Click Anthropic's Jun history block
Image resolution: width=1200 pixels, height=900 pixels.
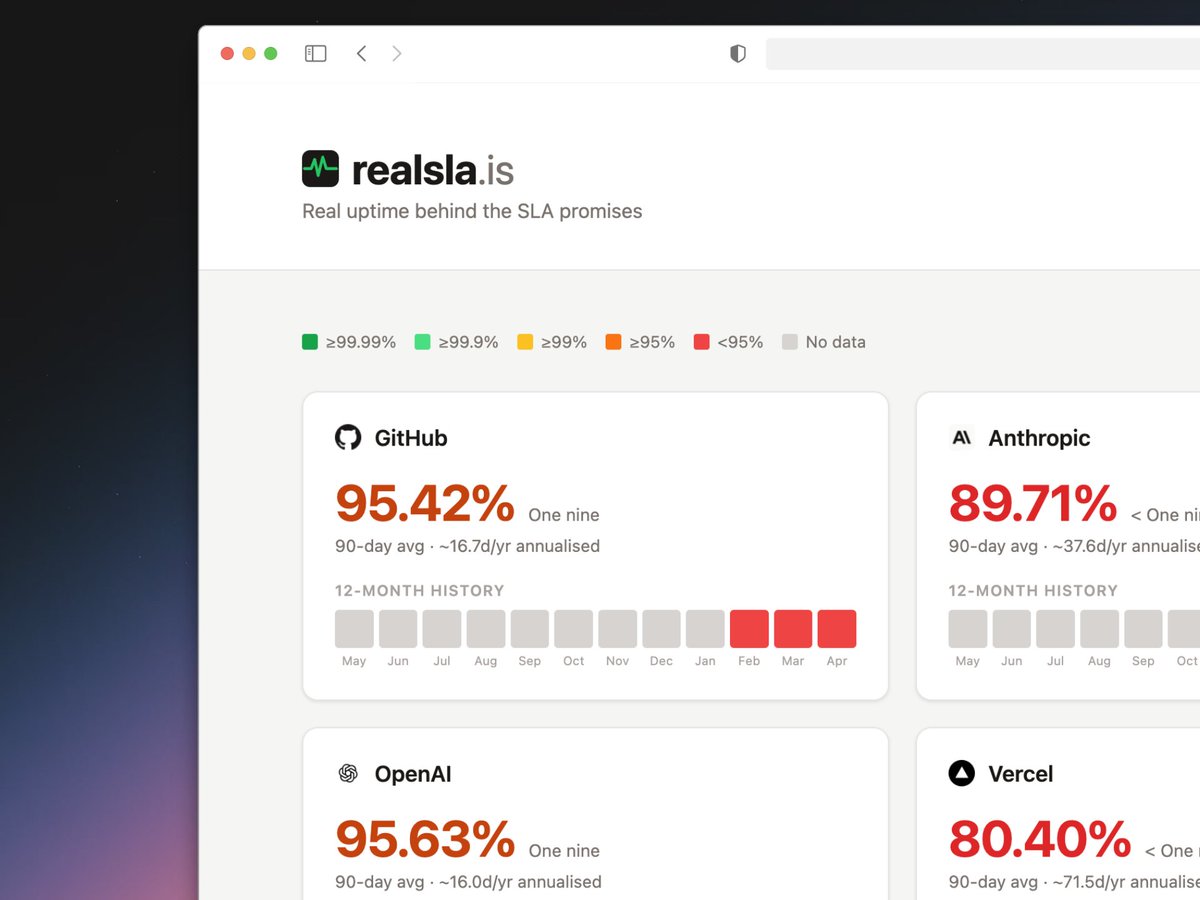[x=1012, y=629]
